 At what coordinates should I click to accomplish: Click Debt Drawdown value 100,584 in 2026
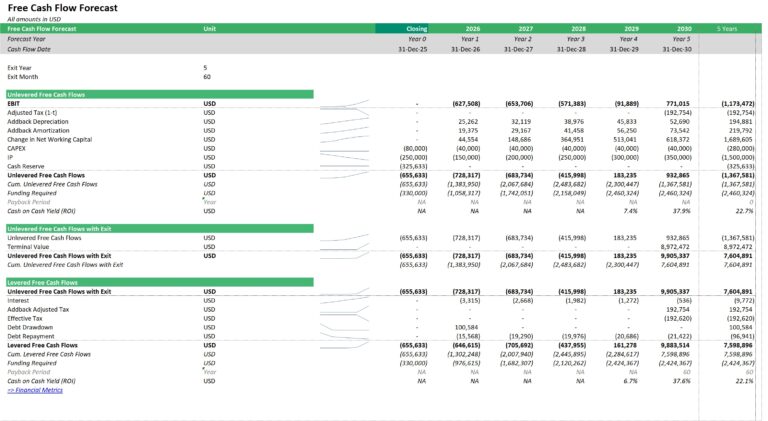pos(467,327)
